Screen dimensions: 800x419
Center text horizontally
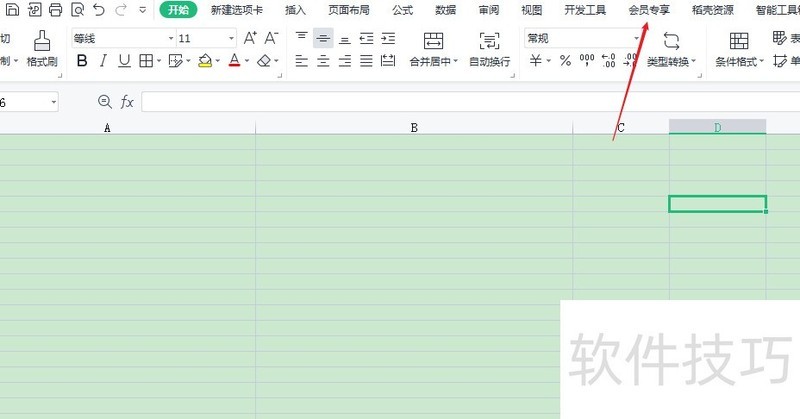pos(323,61)
